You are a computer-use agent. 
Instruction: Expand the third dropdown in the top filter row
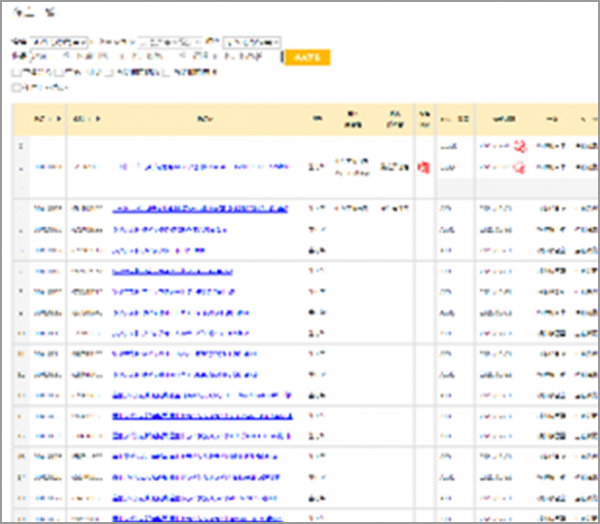pyautogui.click(x=251, y=42)
